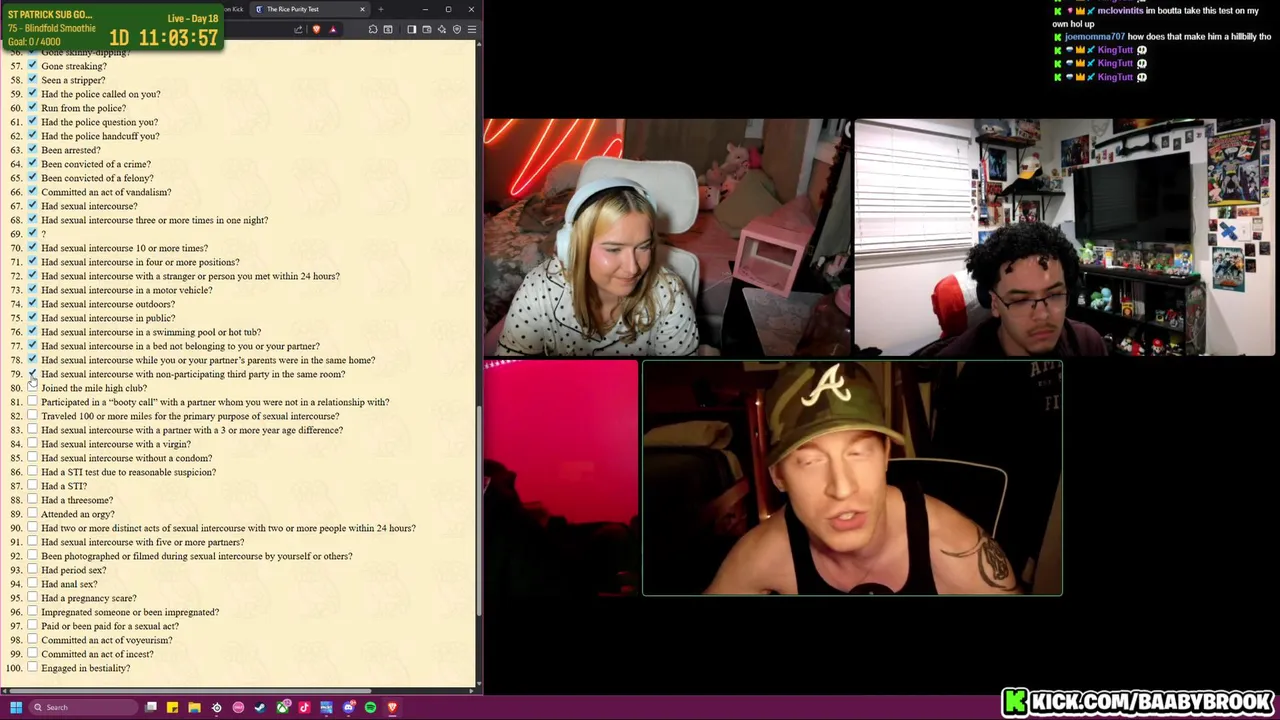Viewport: 1280px width, 720px height.
Task: Click the media control icon beside Extensions
Action: [x=388, y=29]
